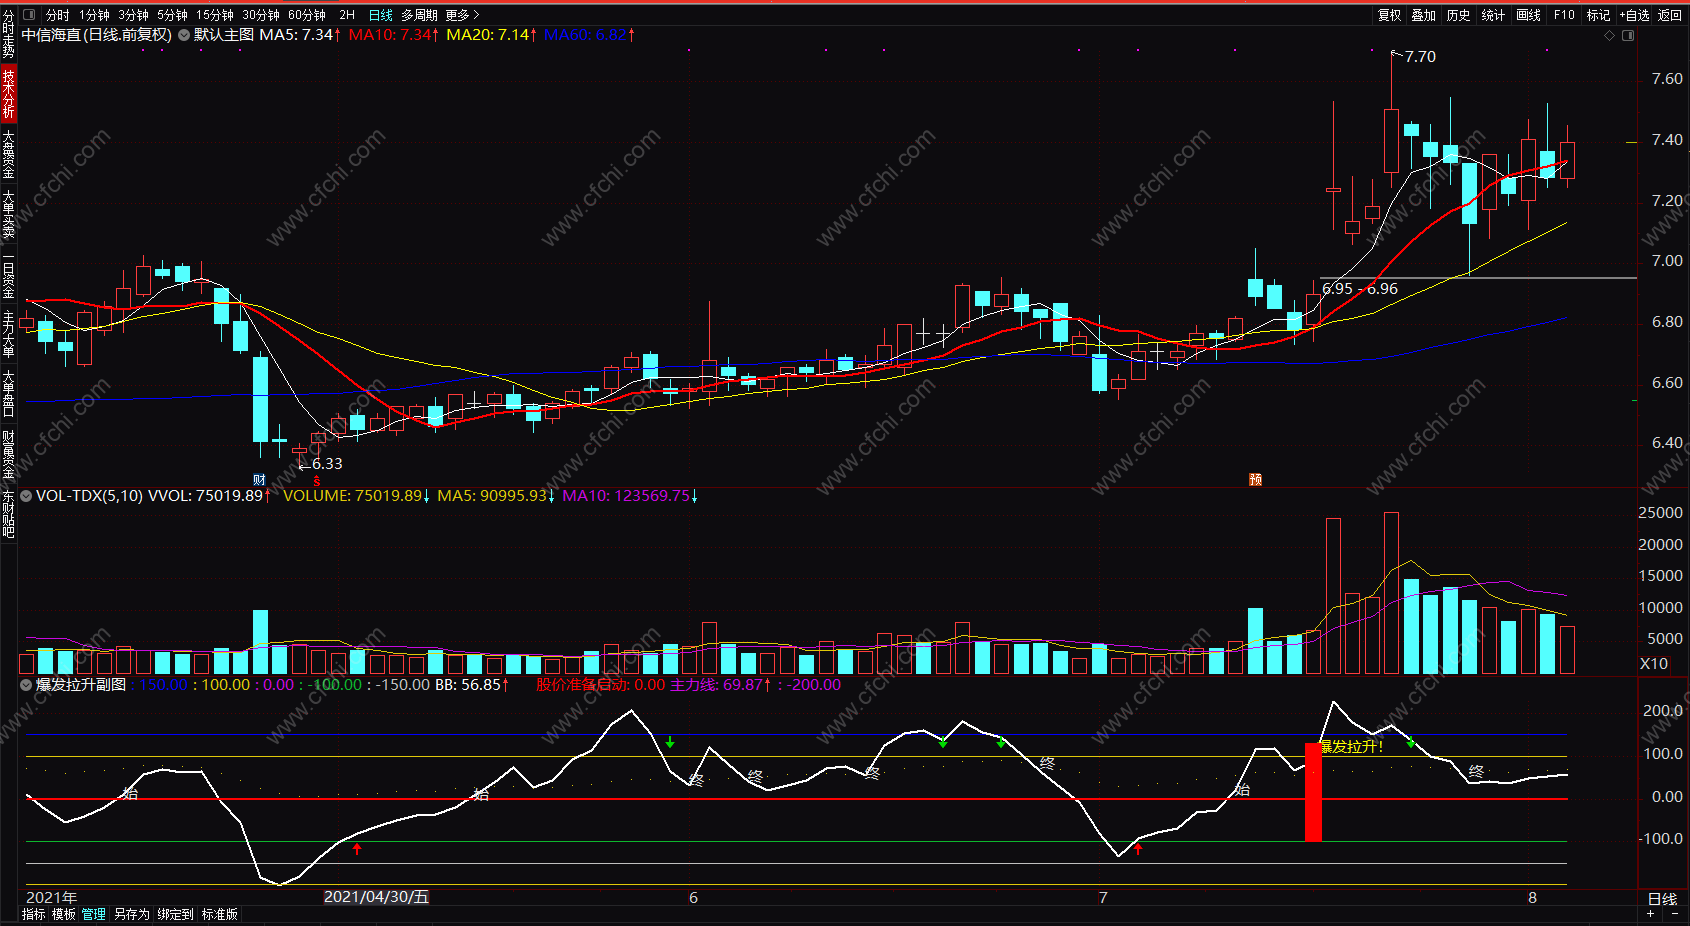The width and height of the screenshot is (1690, 926).
Task: Open the 主力大单 sidebar tab
Action: 8,333
